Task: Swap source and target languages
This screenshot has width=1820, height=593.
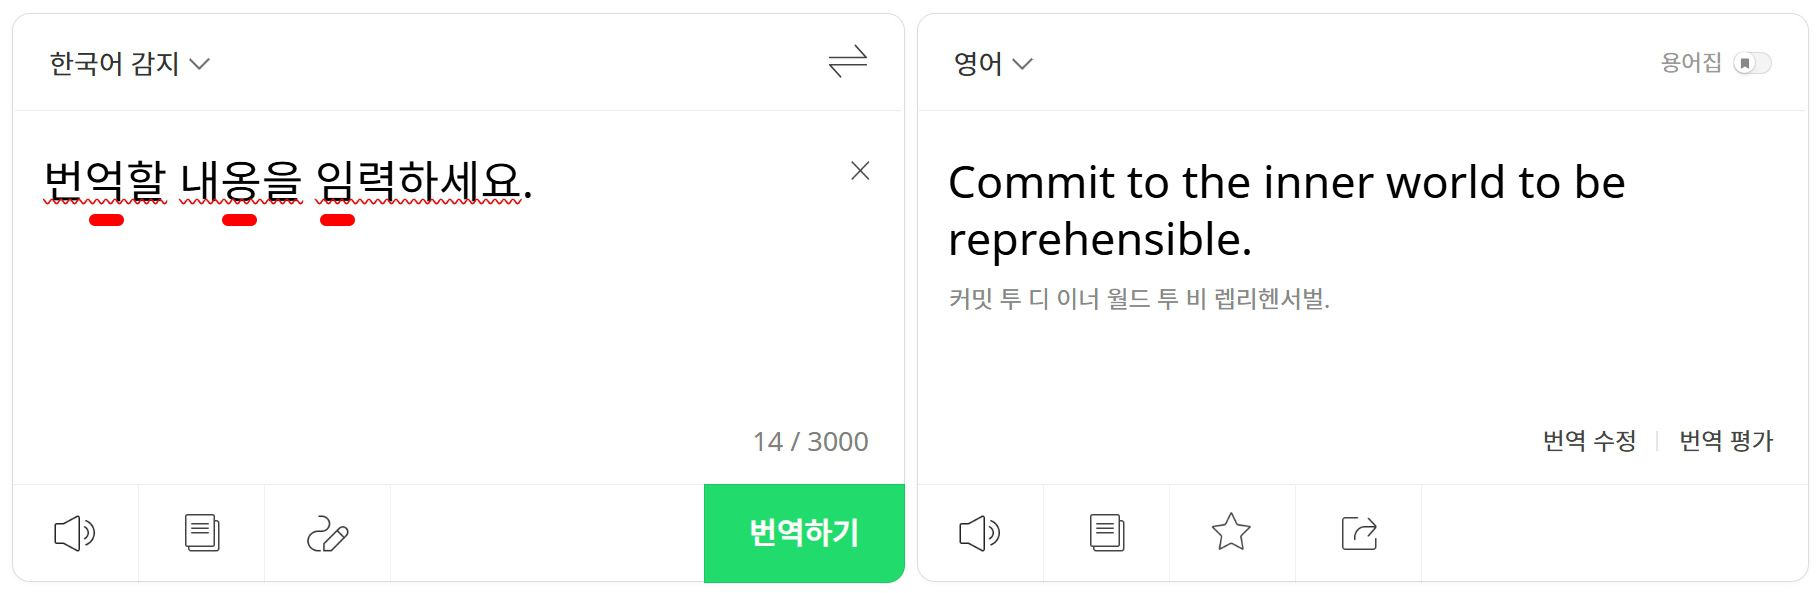Action: coord(847,62)
